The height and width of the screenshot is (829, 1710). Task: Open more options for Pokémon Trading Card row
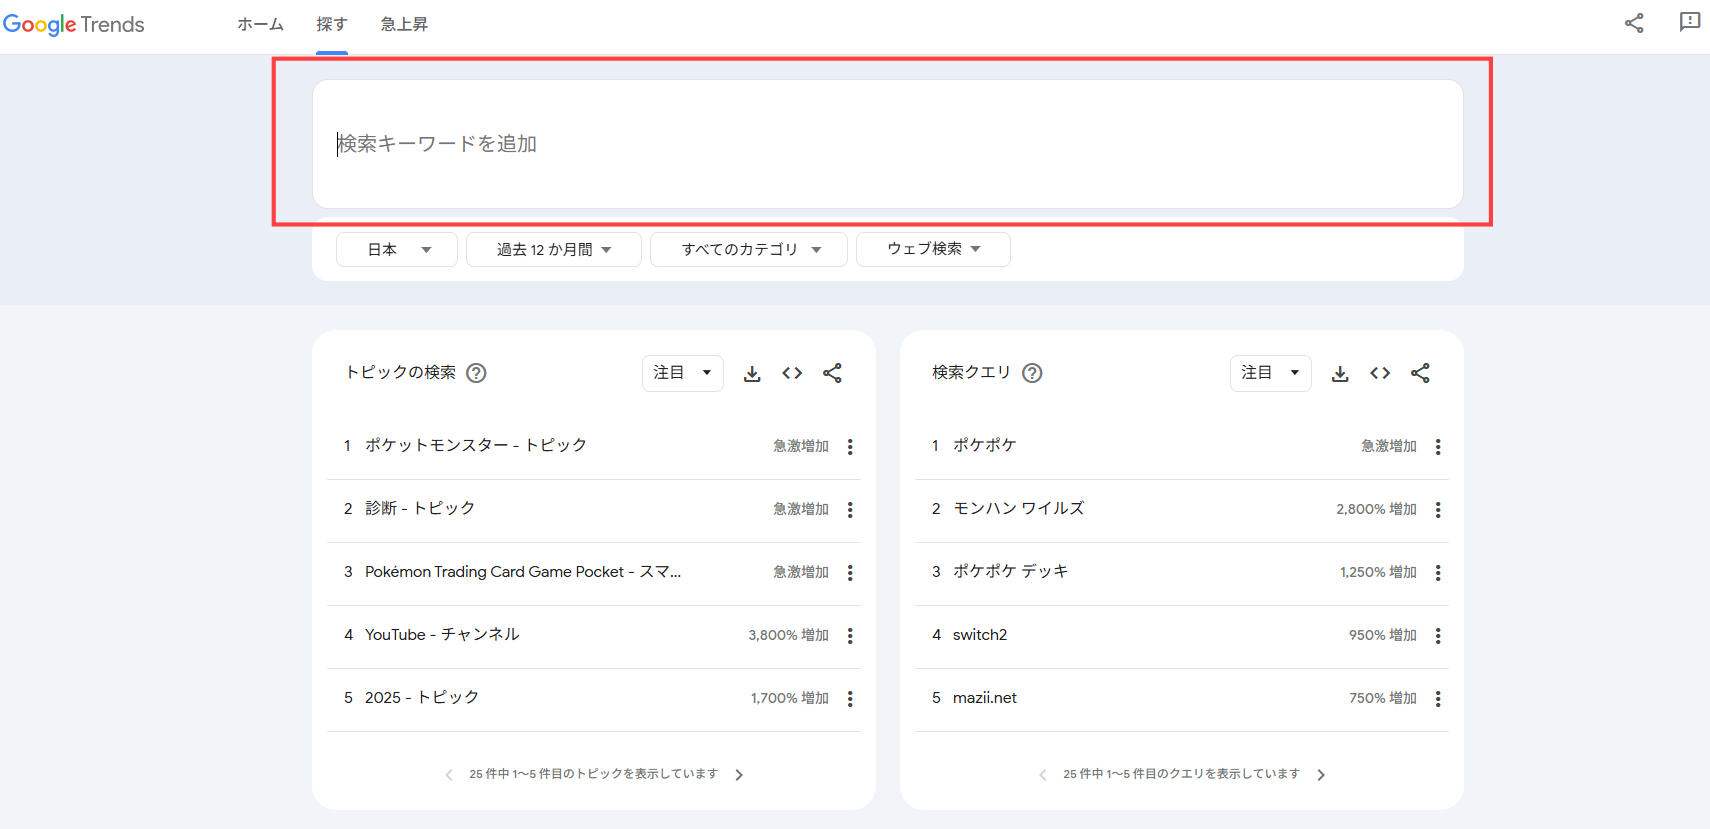point(850,573)
